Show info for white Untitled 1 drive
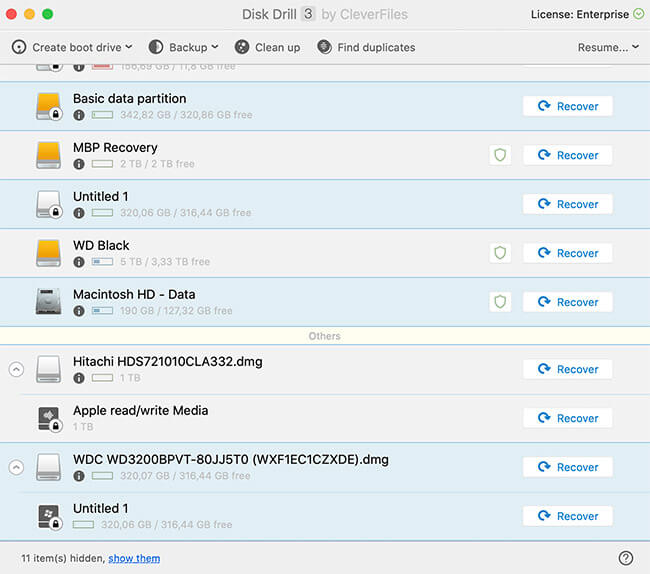 tap(79, 213)
